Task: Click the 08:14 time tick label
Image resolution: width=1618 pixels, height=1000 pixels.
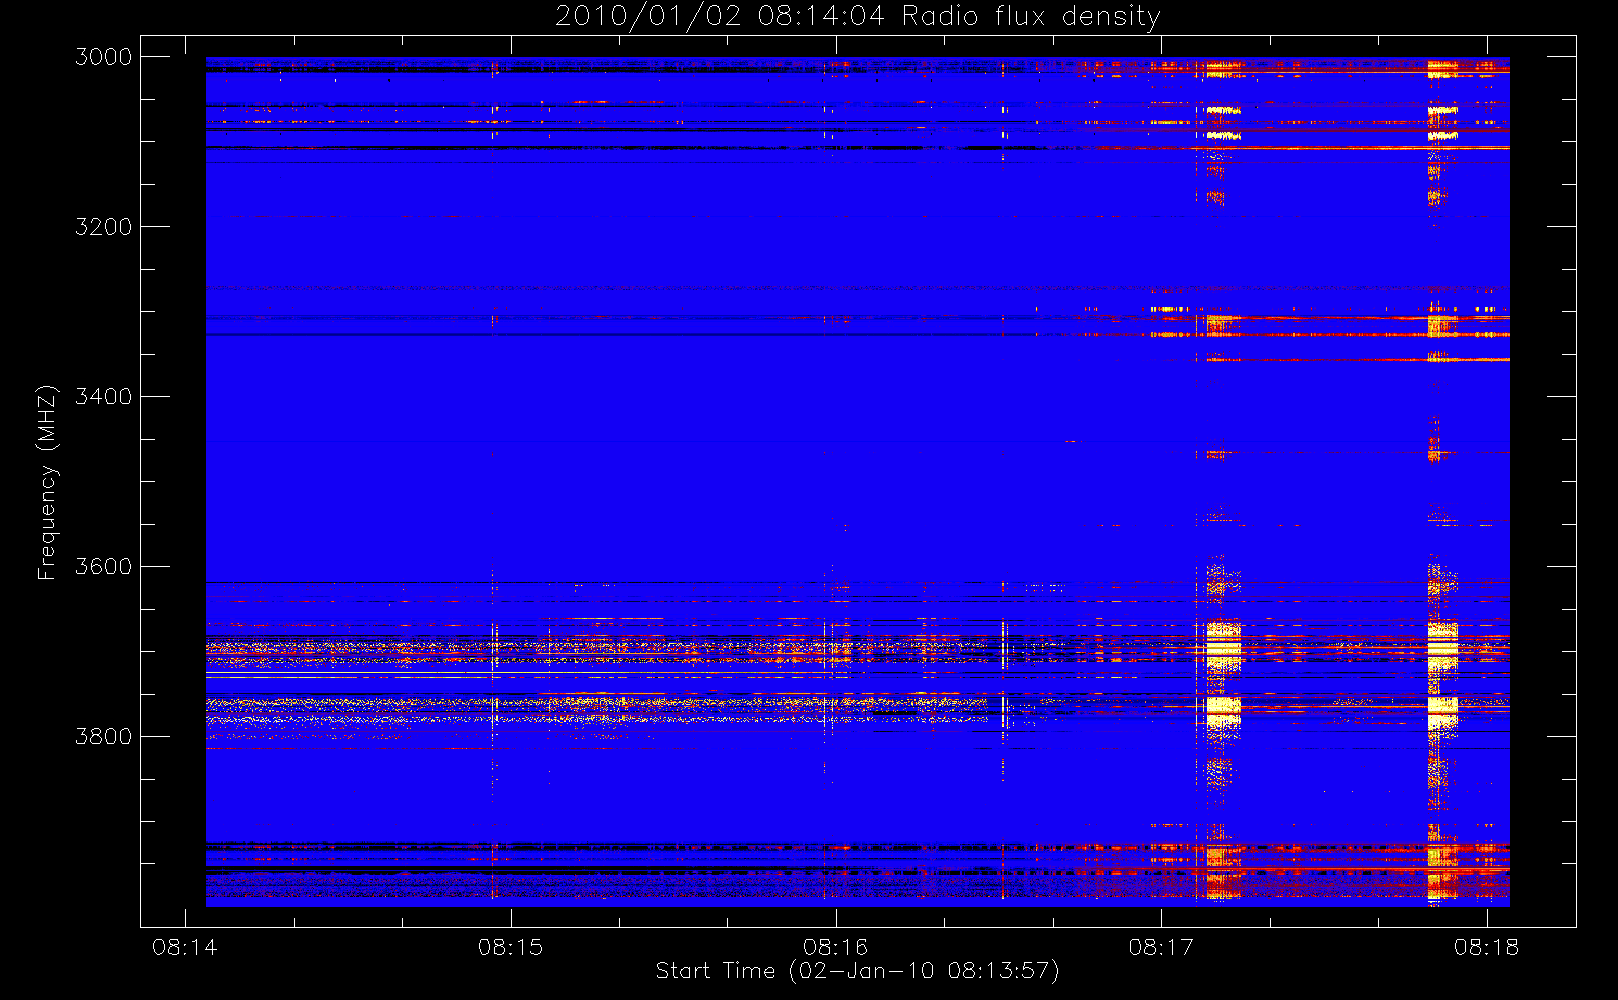Action: [185, 947]
